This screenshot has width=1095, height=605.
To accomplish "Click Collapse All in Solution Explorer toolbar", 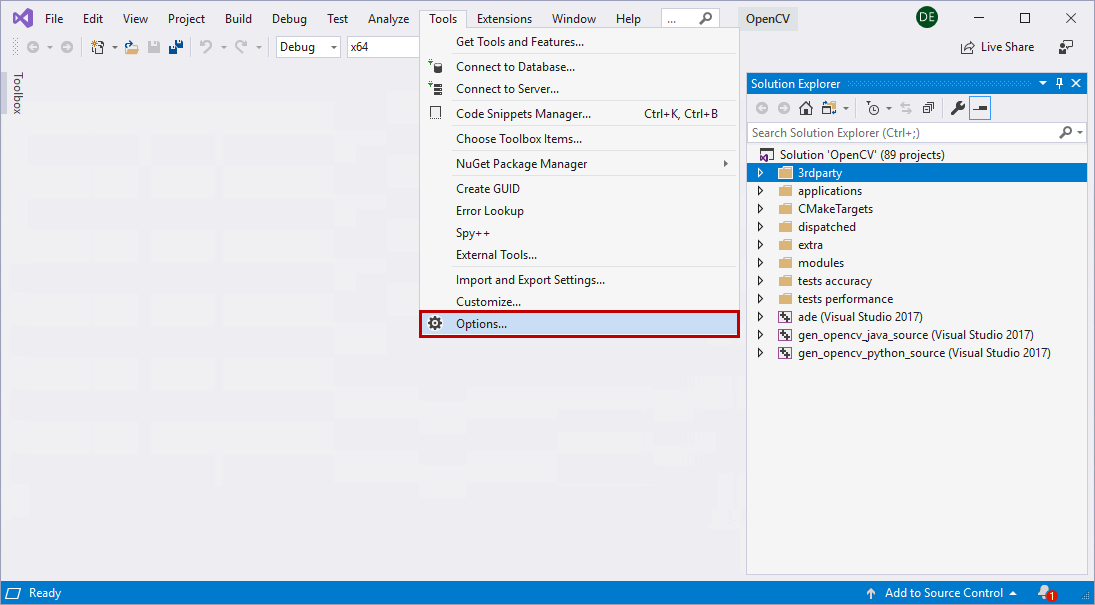I will pyautogui.click(x=928, y=108).
